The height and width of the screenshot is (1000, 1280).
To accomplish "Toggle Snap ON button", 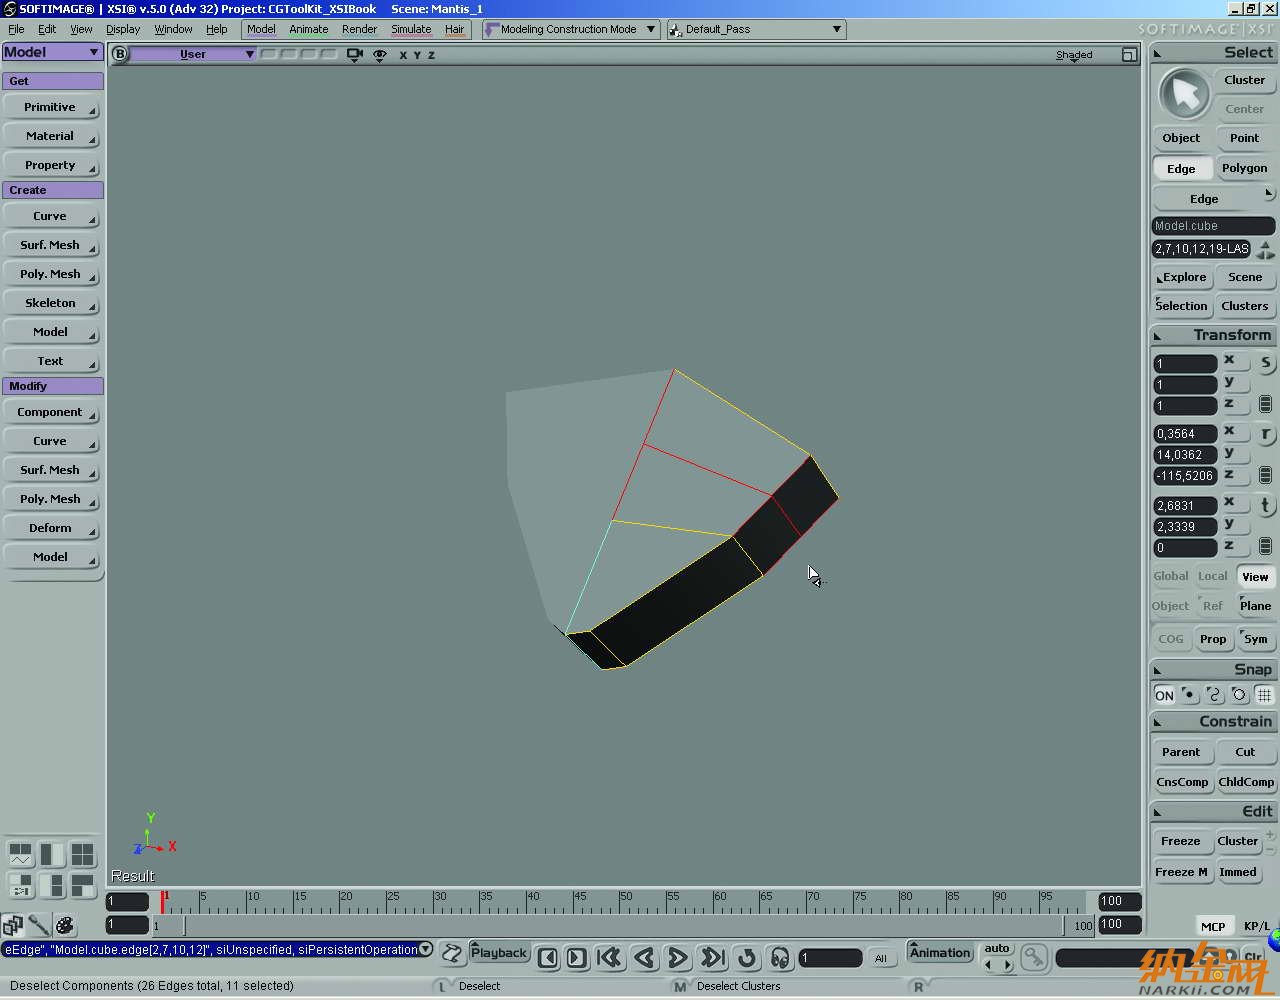I will coord(1164,695).
